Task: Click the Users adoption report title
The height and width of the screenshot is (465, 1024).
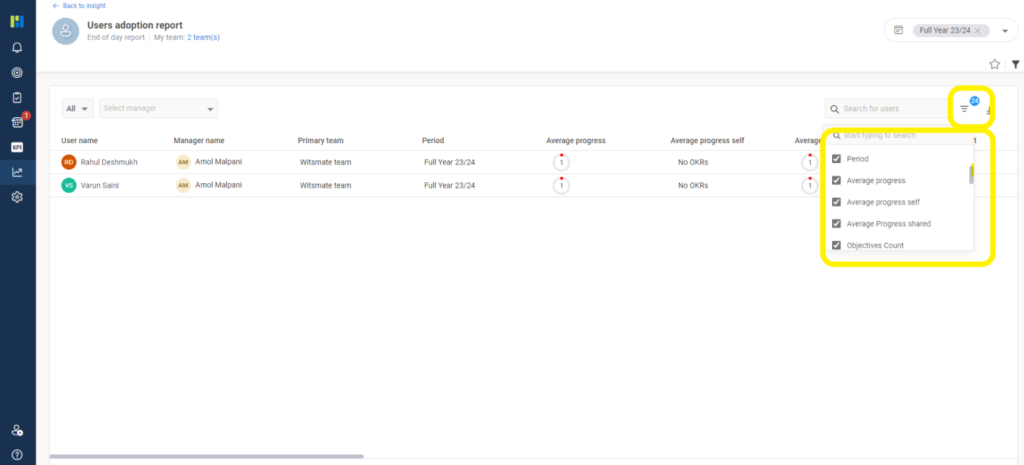Action: (x=135, y=25)
